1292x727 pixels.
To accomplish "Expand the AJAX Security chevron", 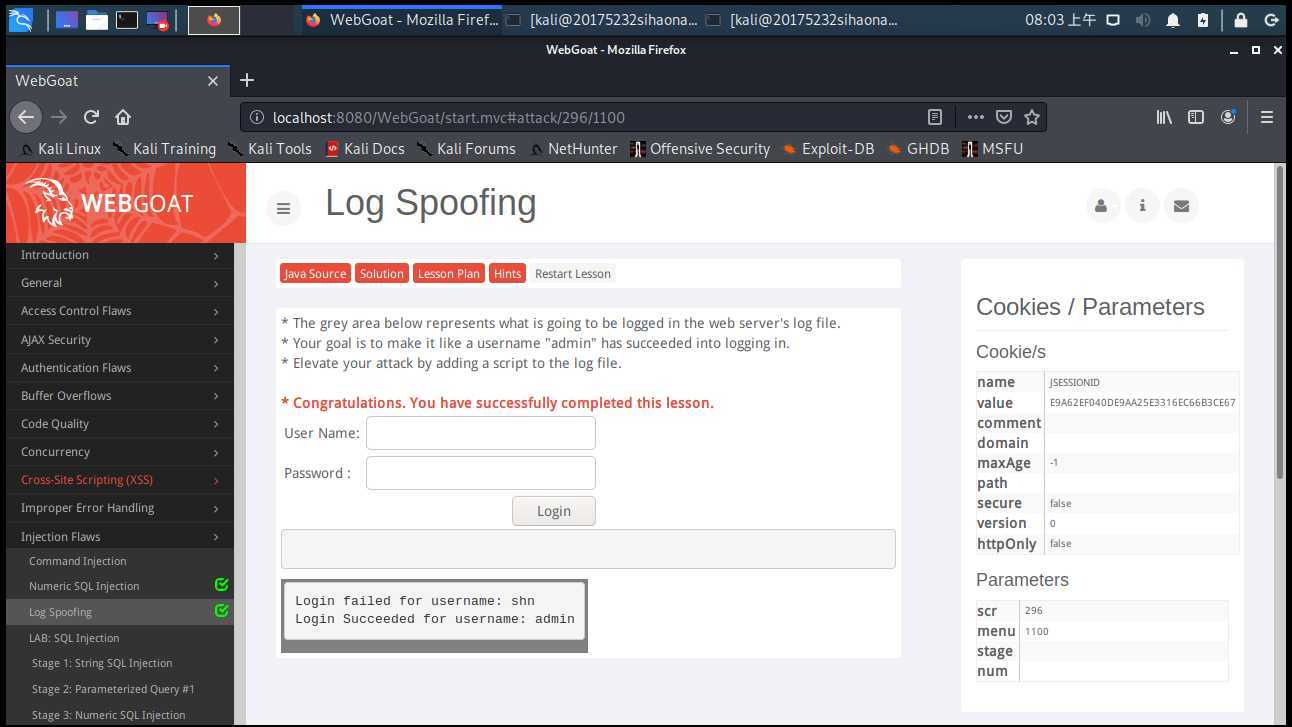I will click(216, 340).
